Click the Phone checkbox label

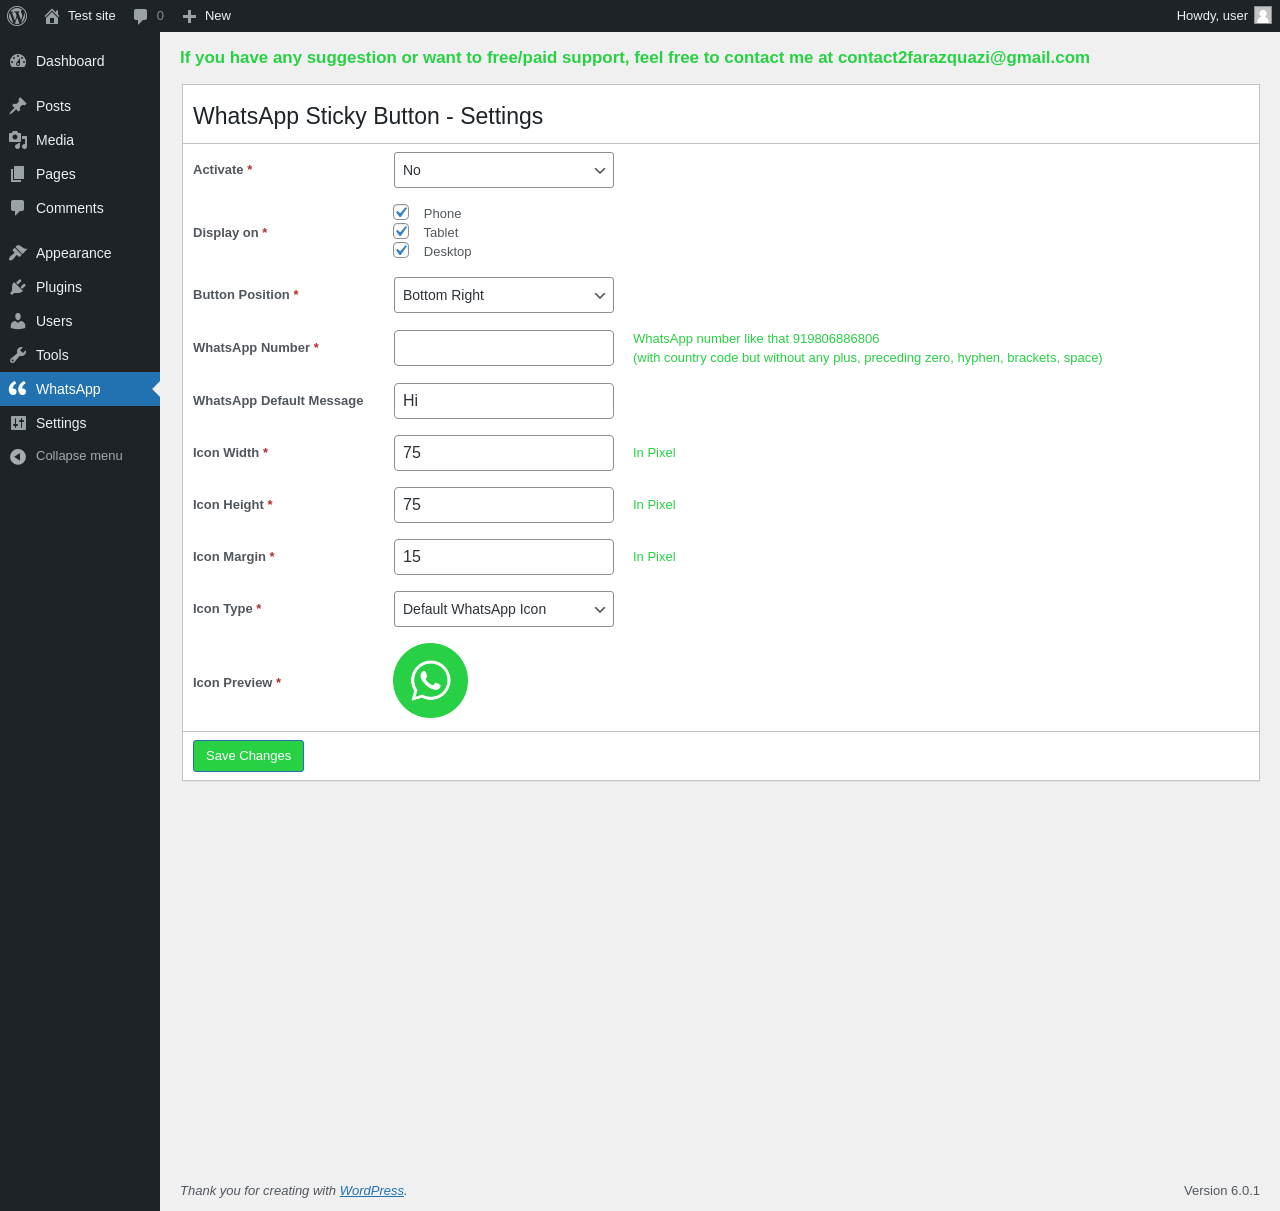442,214
